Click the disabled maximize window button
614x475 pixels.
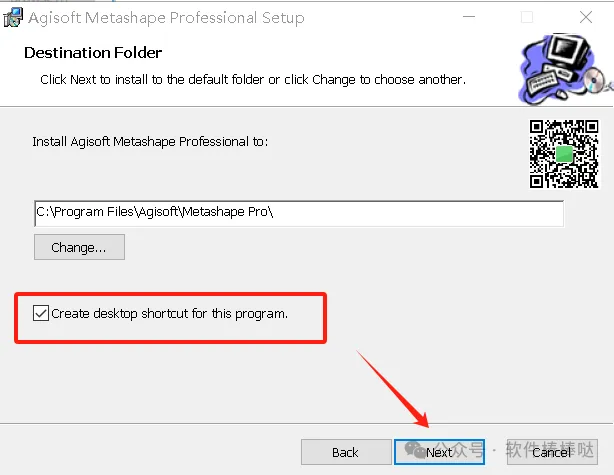(527, 17)
